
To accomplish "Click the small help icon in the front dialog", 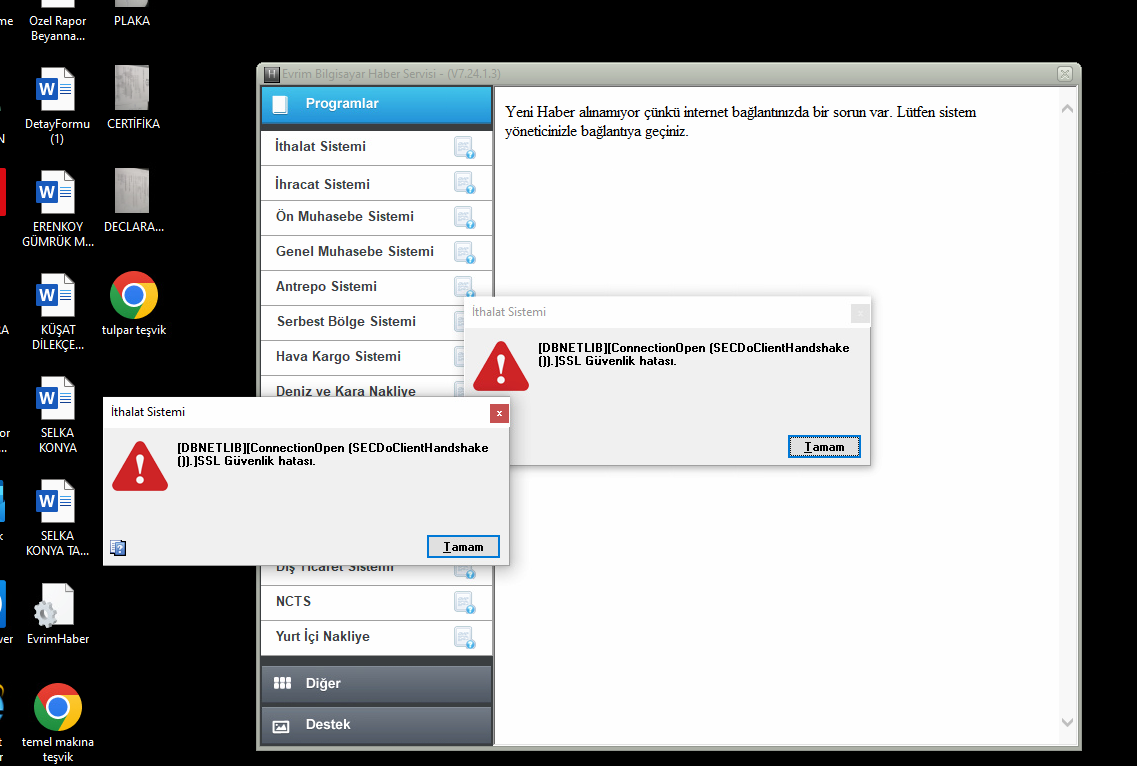I will (x=118, y=548).
